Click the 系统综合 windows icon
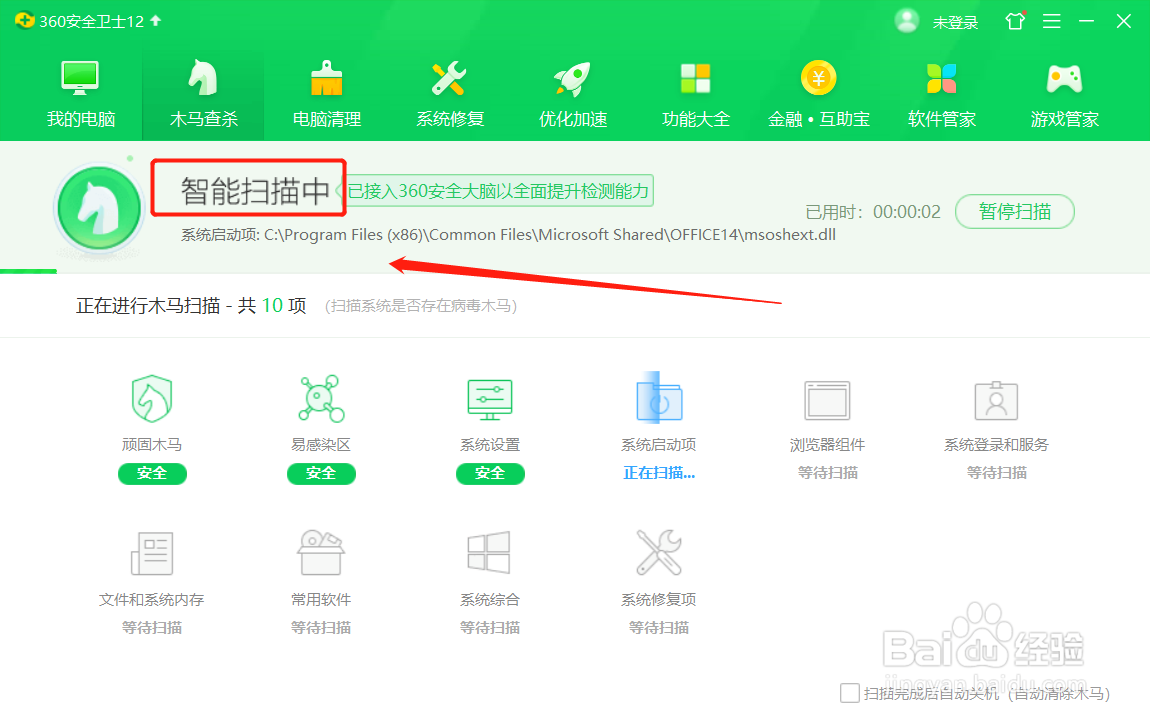Viewport: 1150px width, 725px height. (489, 553)
